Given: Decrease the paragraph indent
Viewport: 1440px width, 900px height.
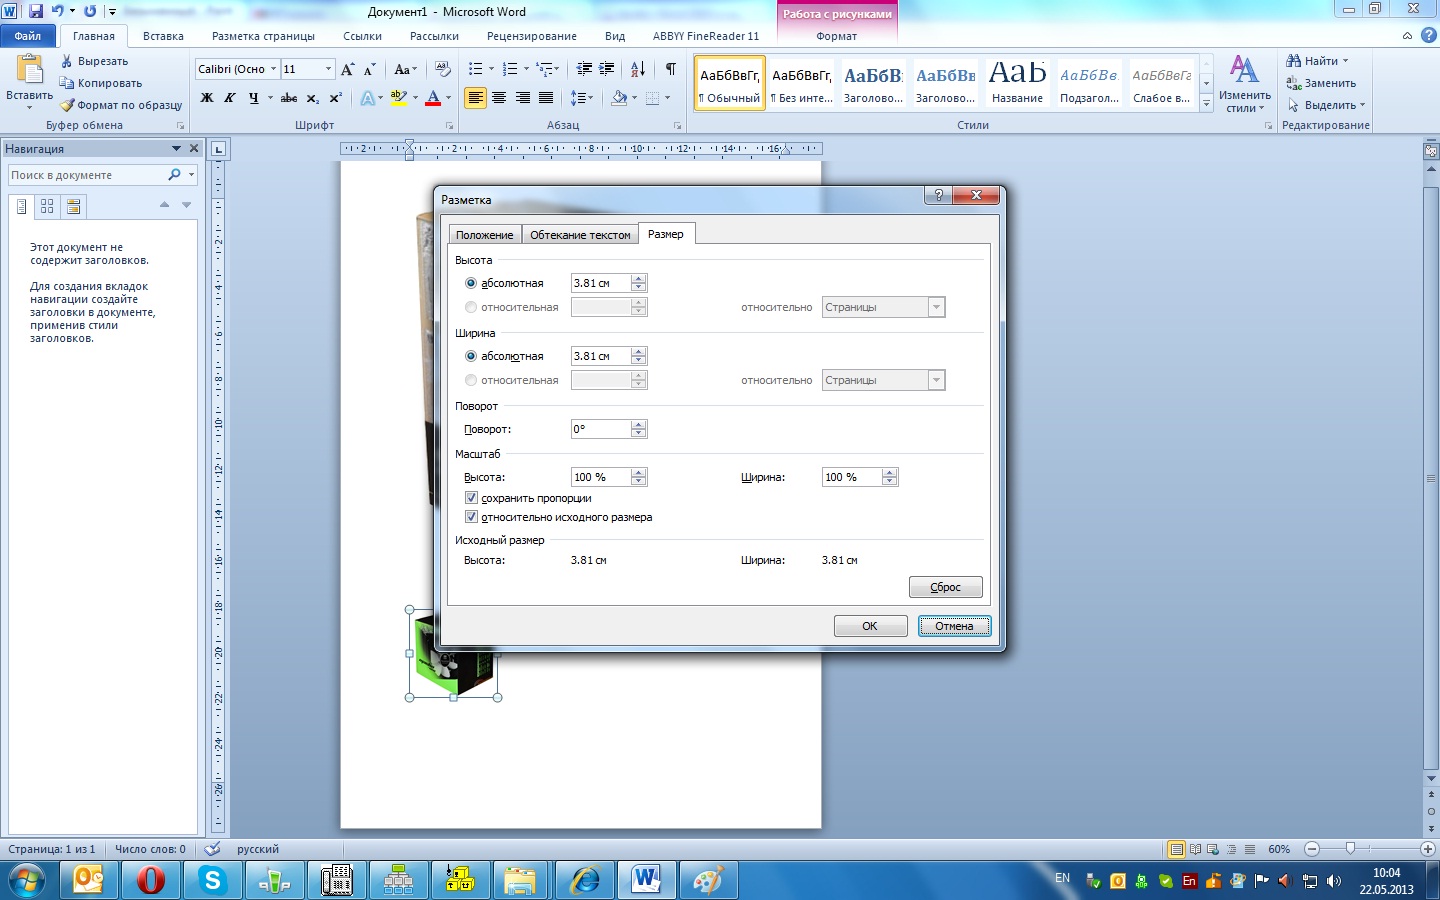Looking at the screenshot, I should (584, 69).
